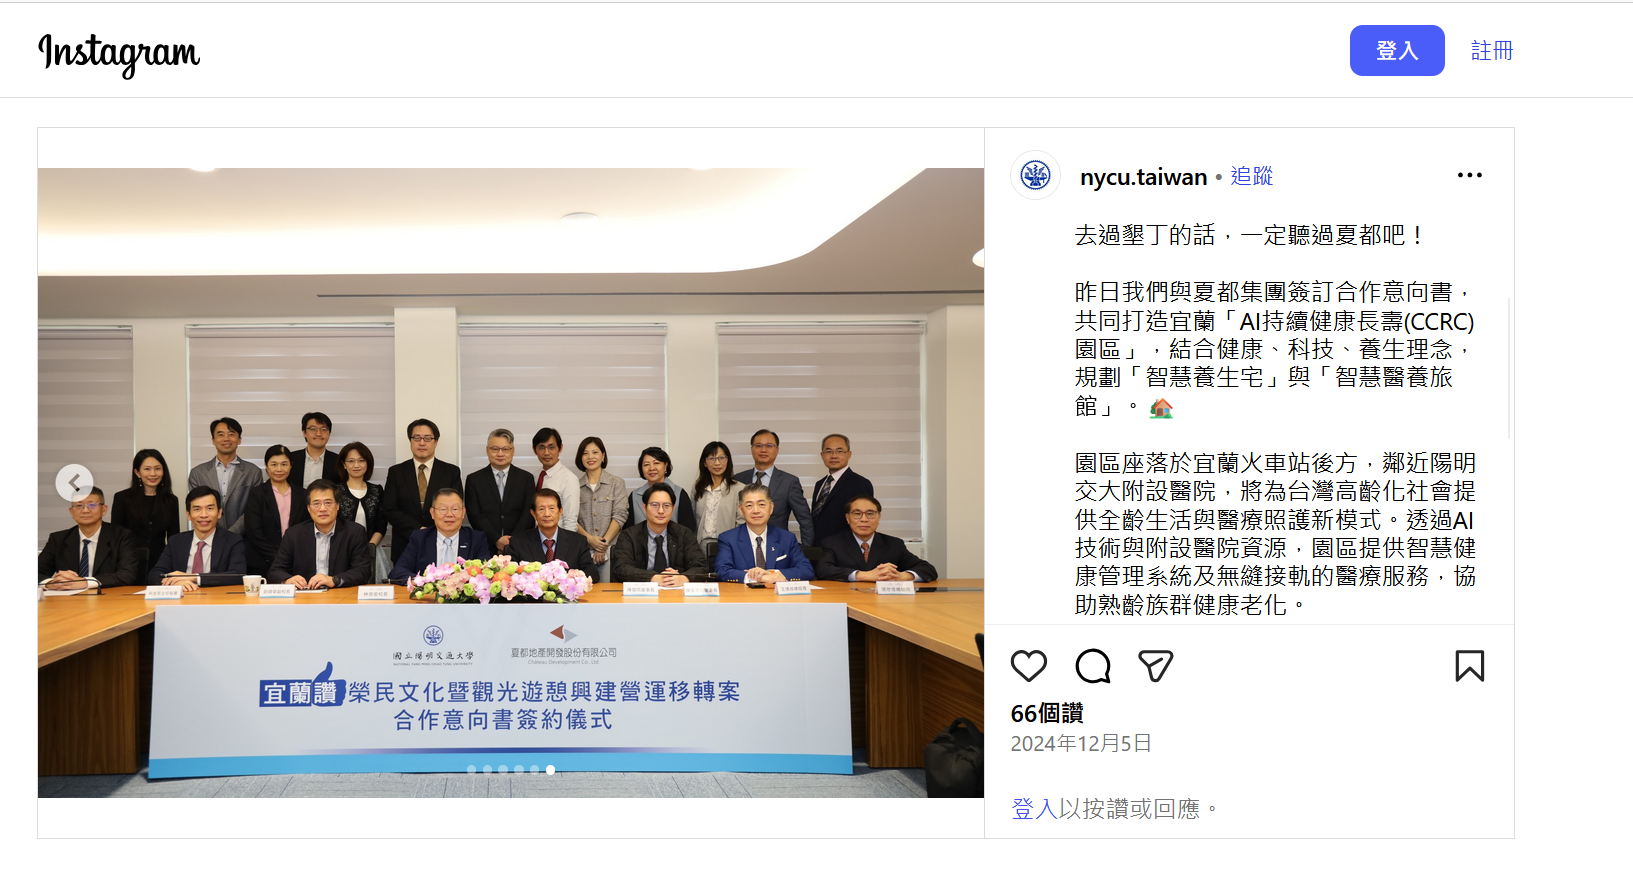Go to the previous carousel photo
Viewport: 1633px width, 875px height.
pyautogui.click(x=74, y=483)
